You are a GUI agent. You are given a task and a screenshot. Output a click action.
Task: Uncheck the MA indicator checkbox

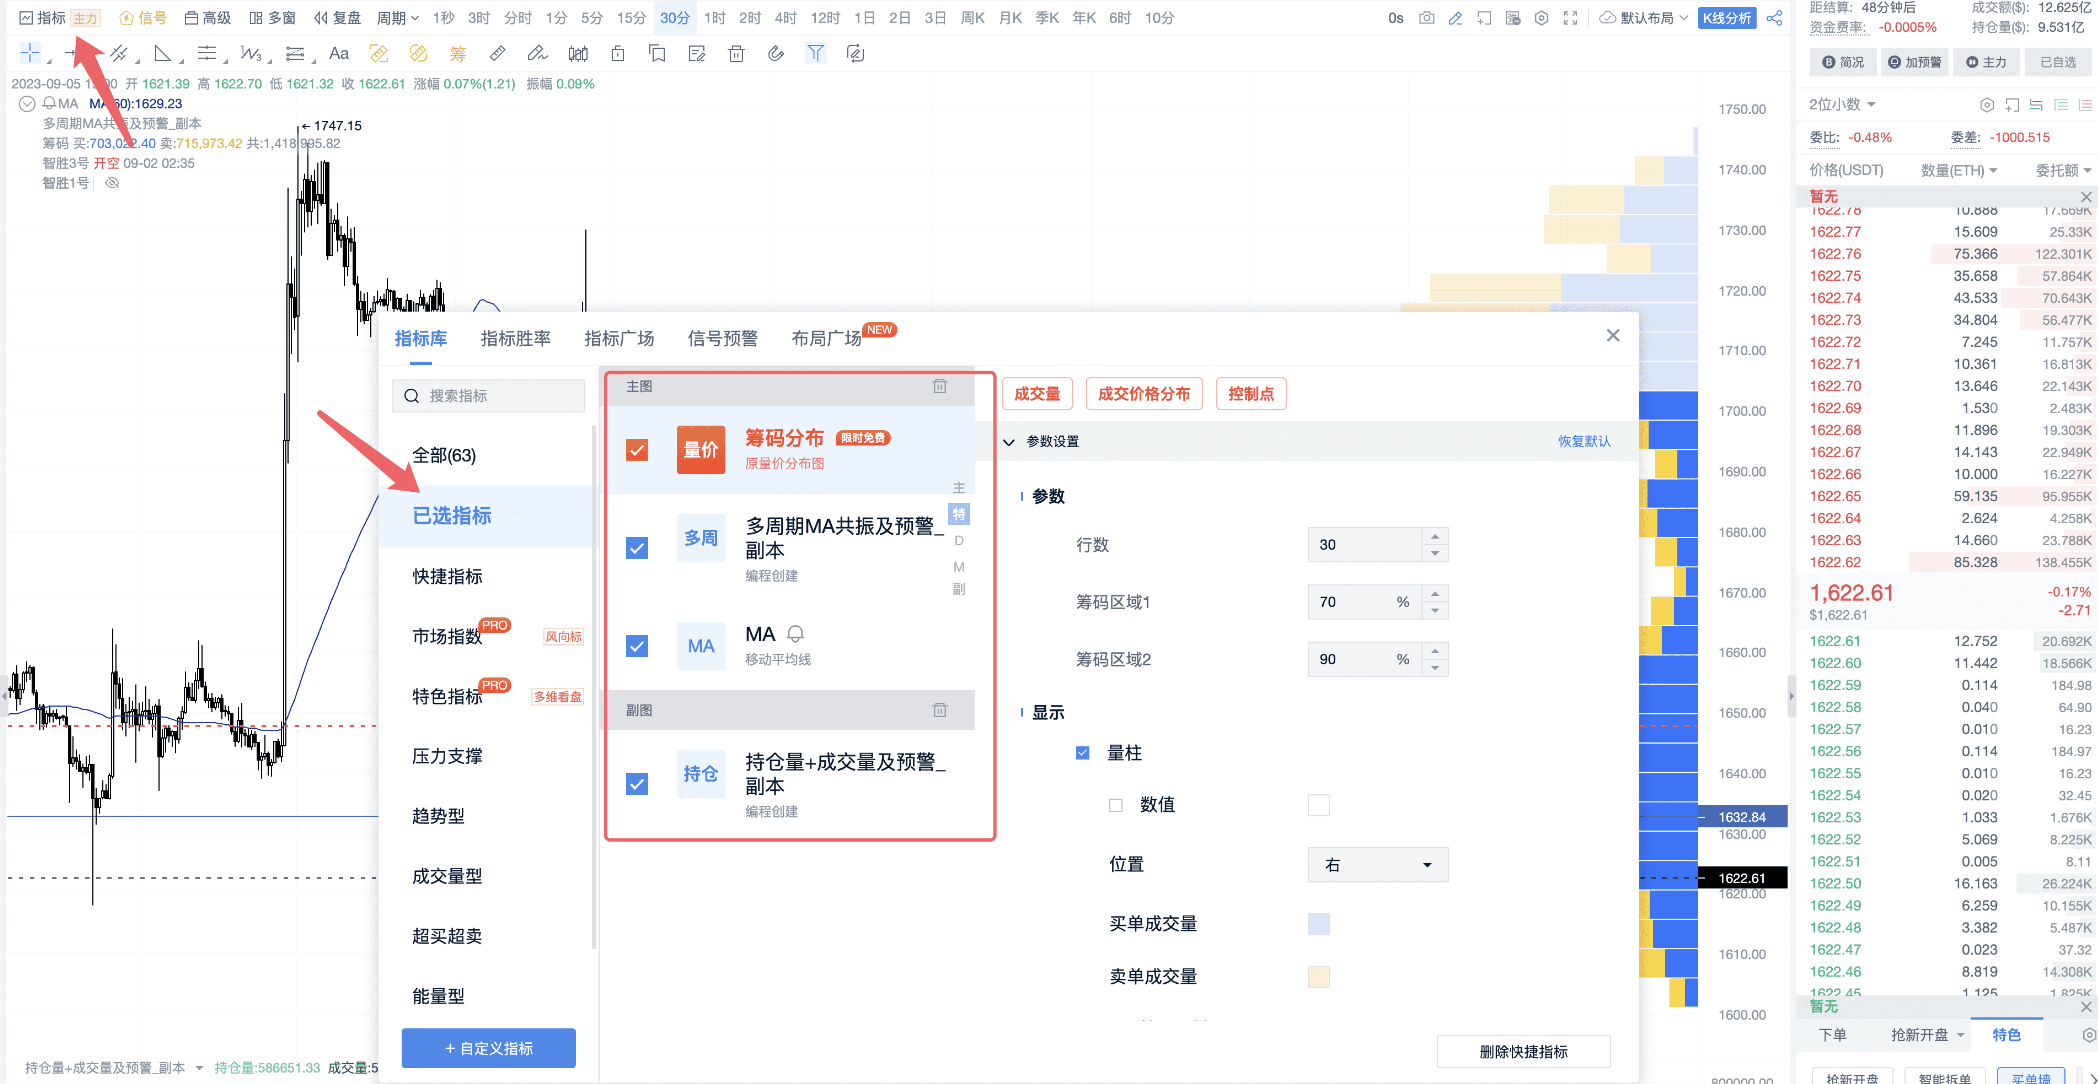[x=637, y=646]
